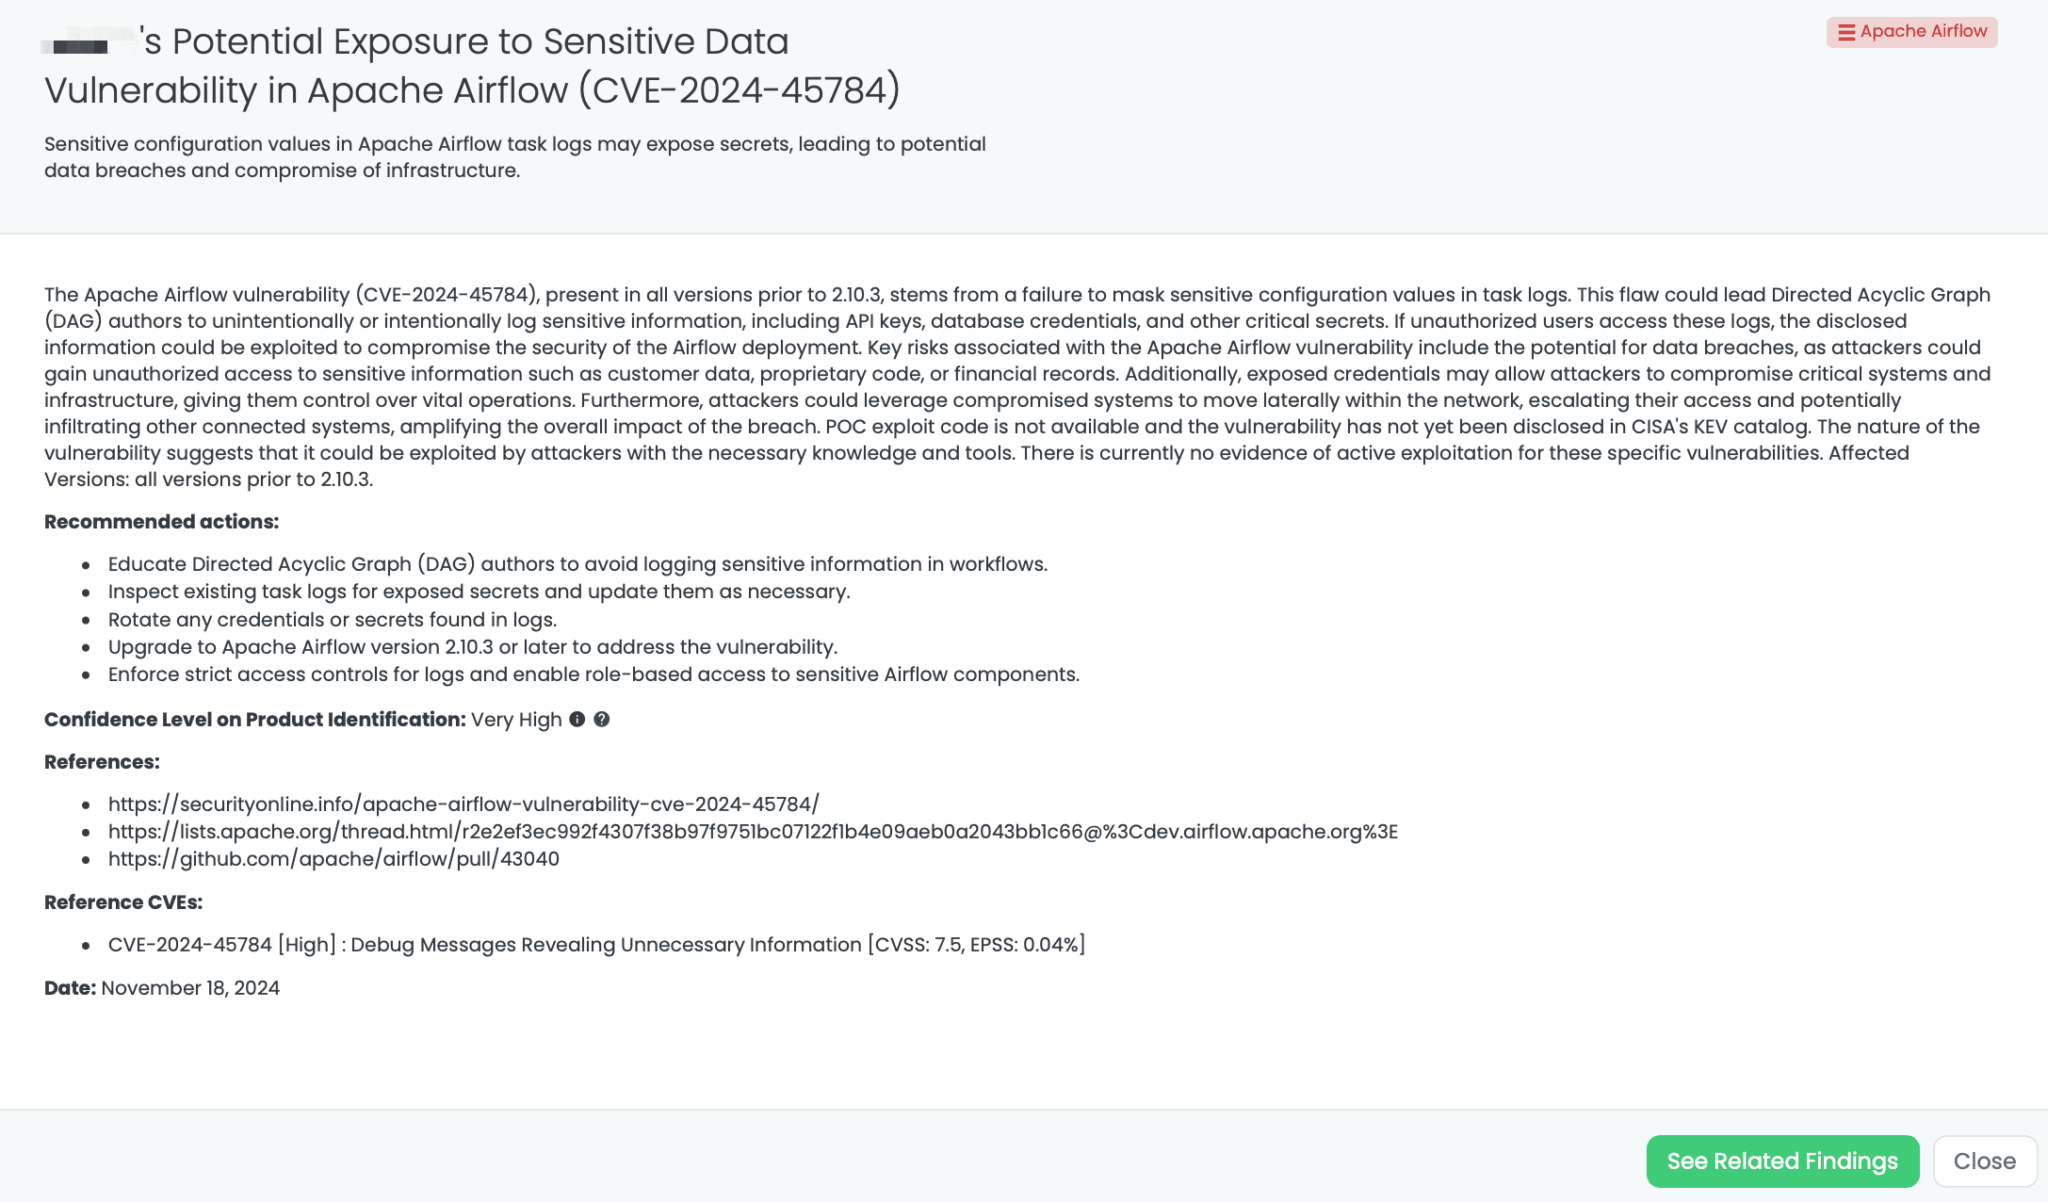Open the lists.apache.org mailing thread reference link
Image resolution: width=2048 pixels, height=1202 pixels.
pyautogui.click(x=753, y=830)
